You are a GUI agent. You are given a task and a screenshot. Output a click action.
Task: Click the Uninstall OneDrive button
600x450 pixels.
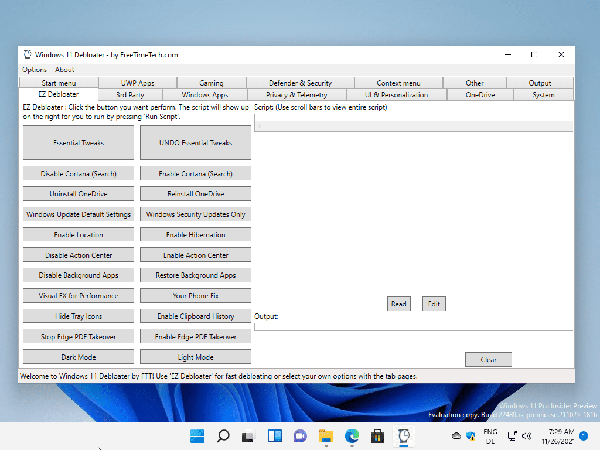point(78,194)
